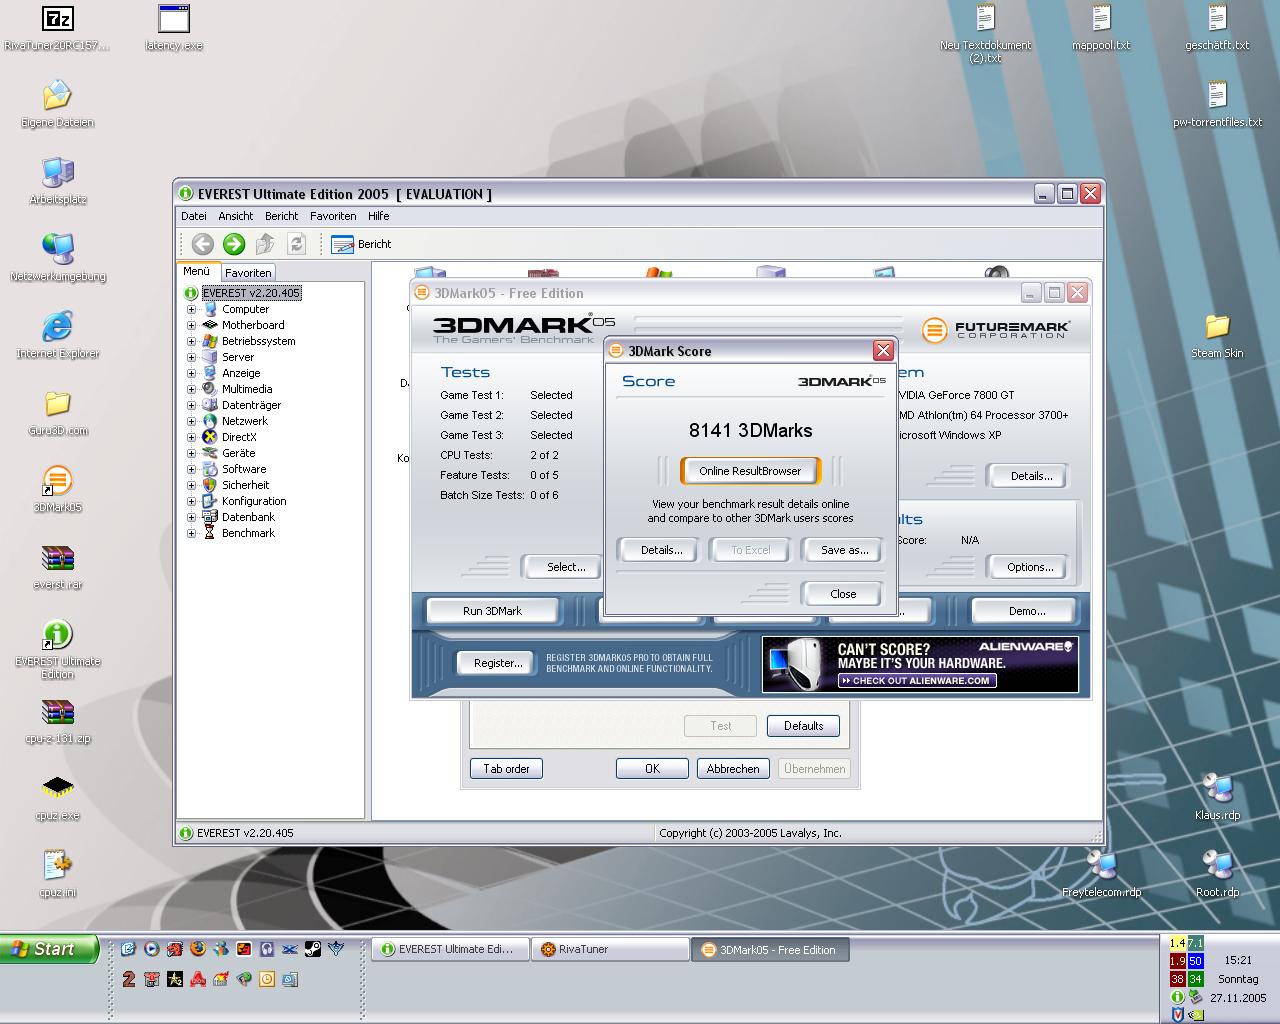Image resolution: width=1280 pixels, height=1024 pixels.
Task: Click Demo button in 3DMark05
Action: (x=1026, y=611)
